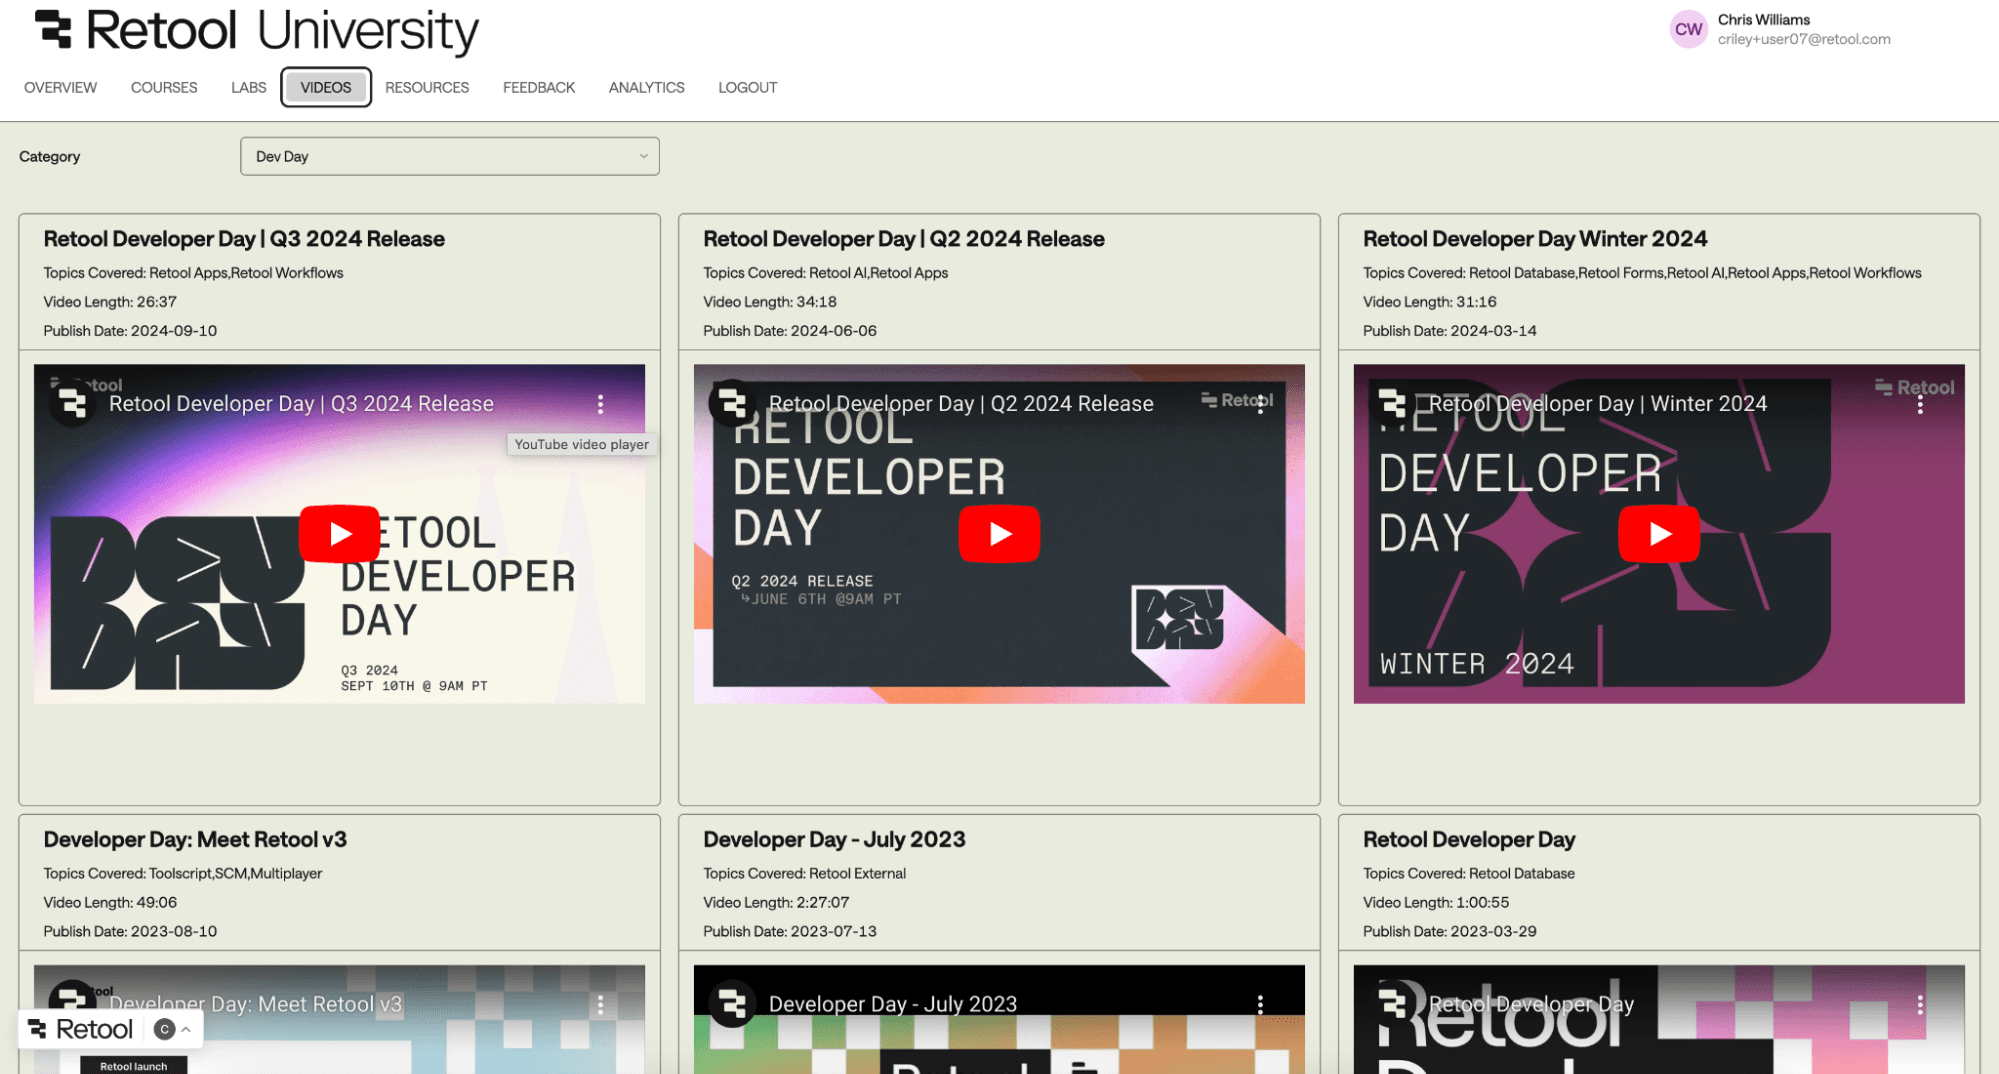Open the Category dropdown showing Dev Day

pyautogui.click(x=449, y=156)
